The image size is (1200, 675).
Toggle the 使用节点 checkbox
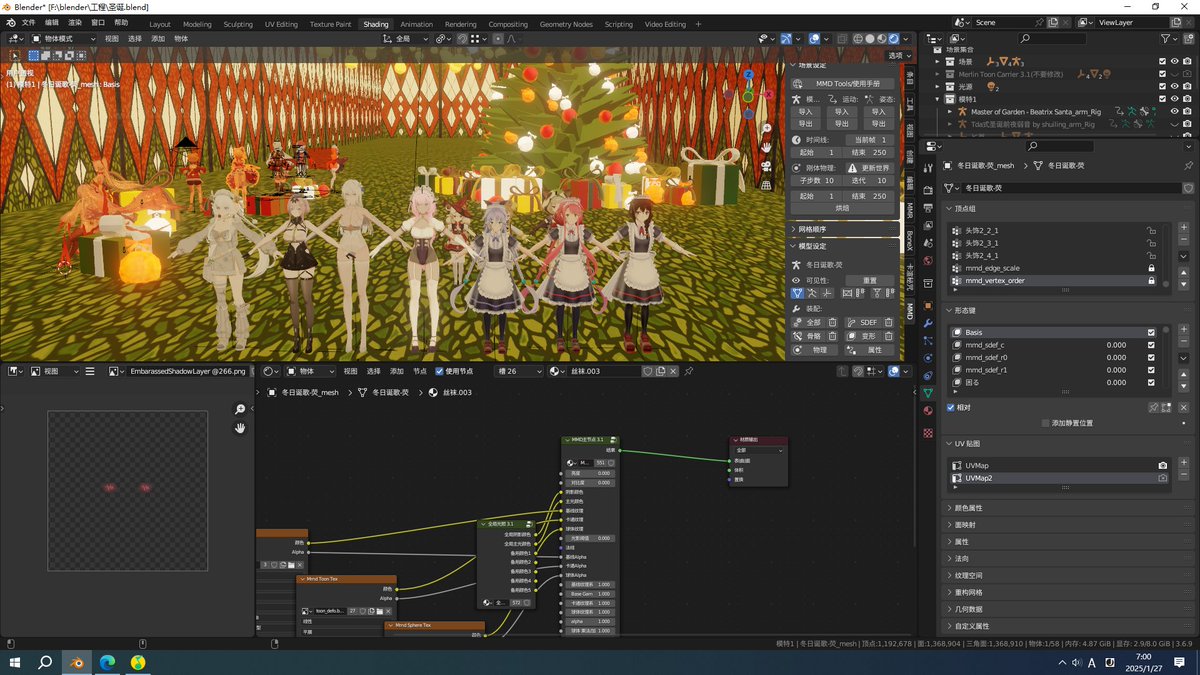click(x=440, y=371)
